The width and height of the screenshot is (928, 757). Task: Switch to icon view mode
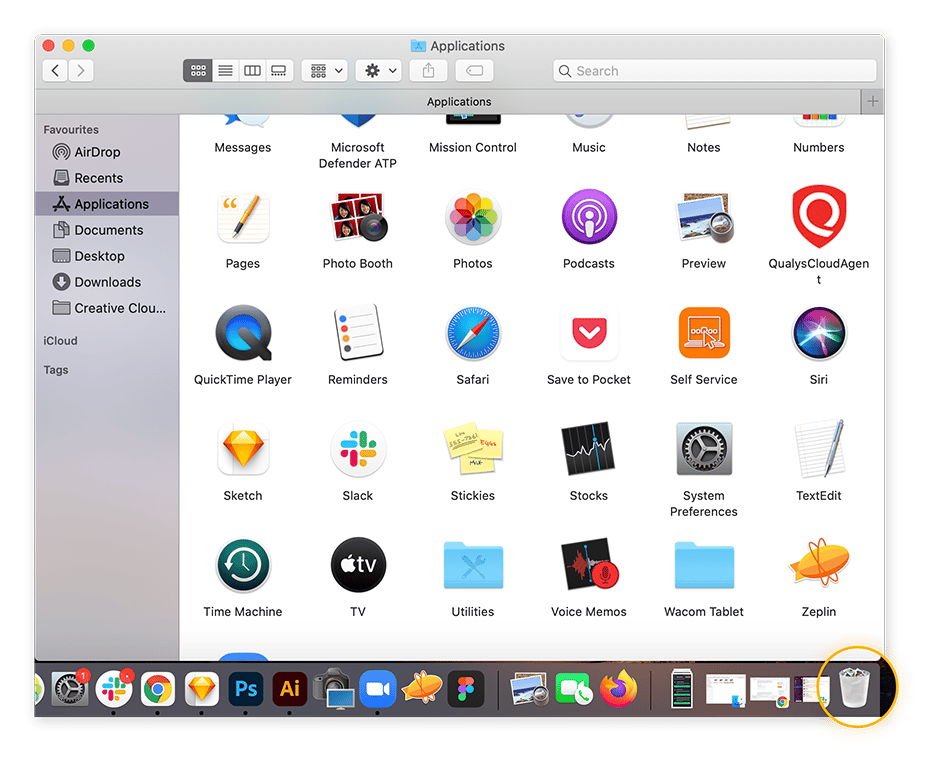coord(197,71)
